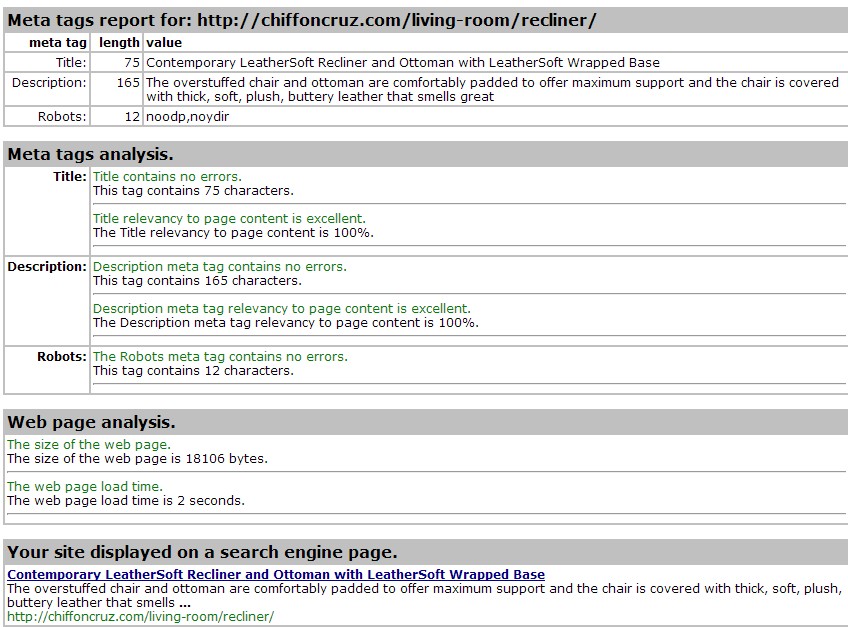
Task: Click 'Your site displayed on a search engine page.' heading
Action: (202, 552)
